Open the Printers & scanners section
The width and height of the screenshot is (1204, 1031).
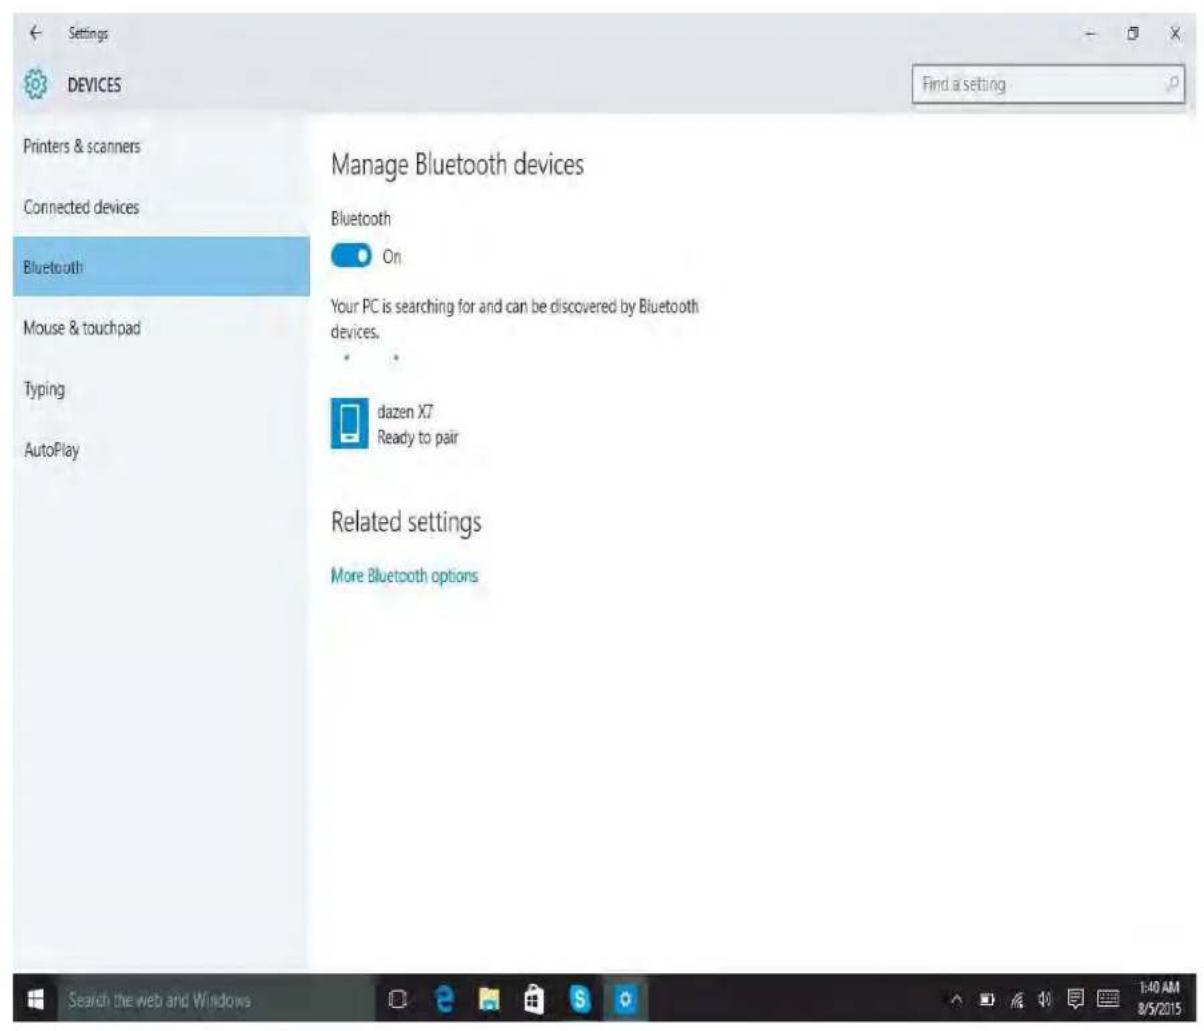coord(82,146)
